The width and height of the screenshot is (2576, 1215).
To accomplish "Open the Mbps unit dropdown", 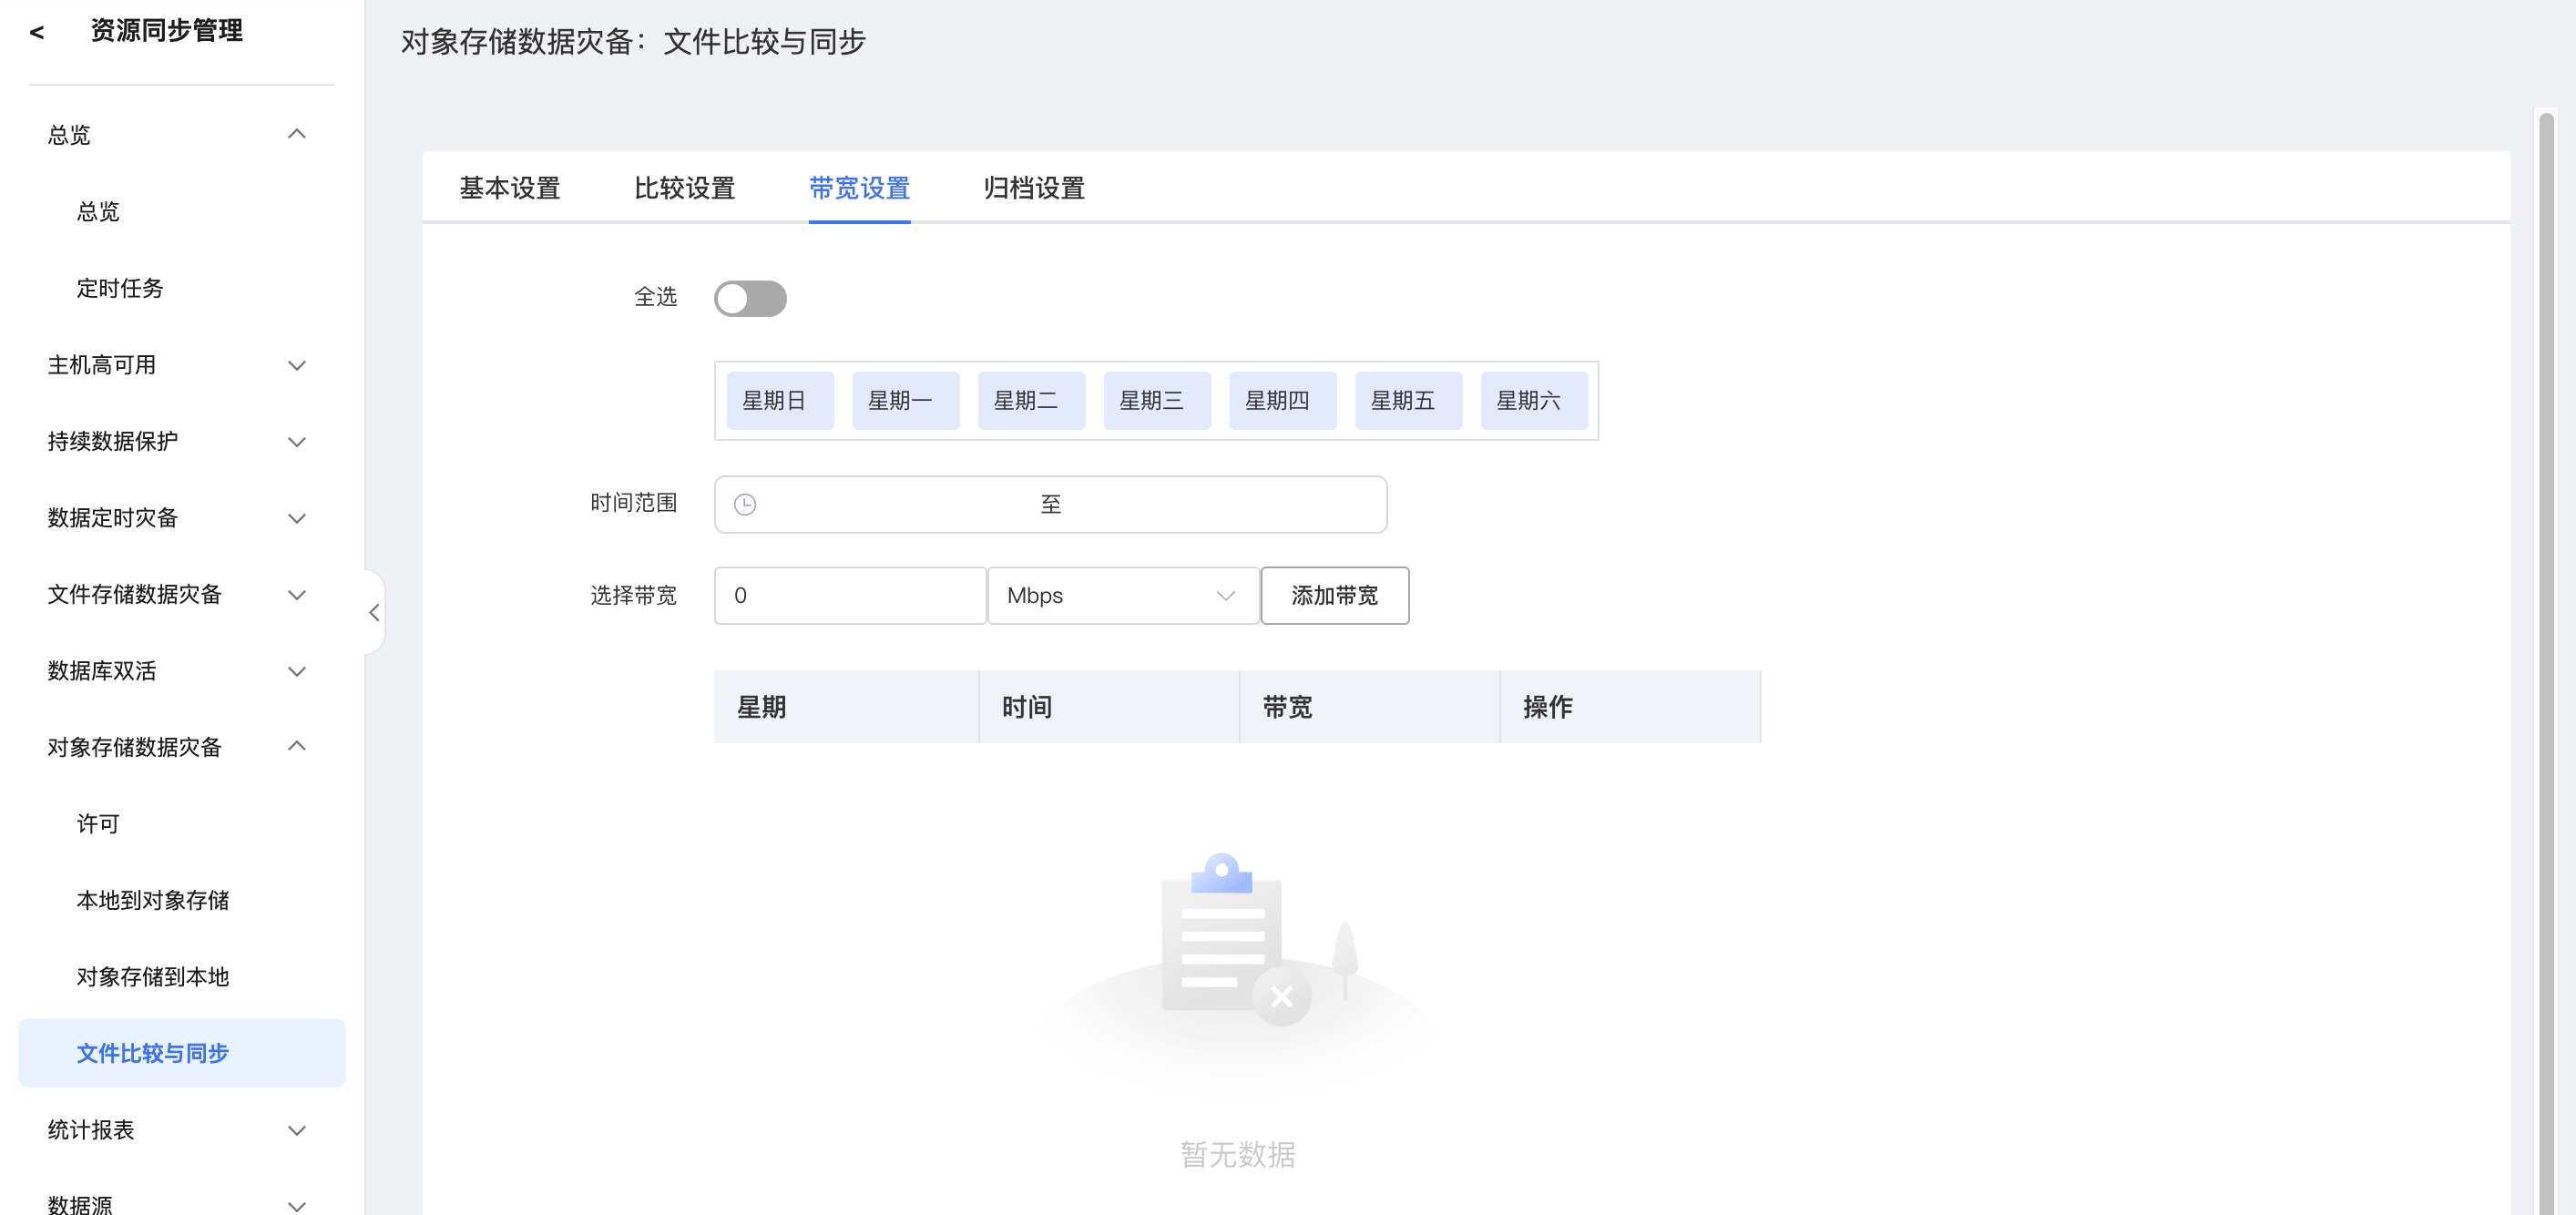I will [x=1122, y=596].
